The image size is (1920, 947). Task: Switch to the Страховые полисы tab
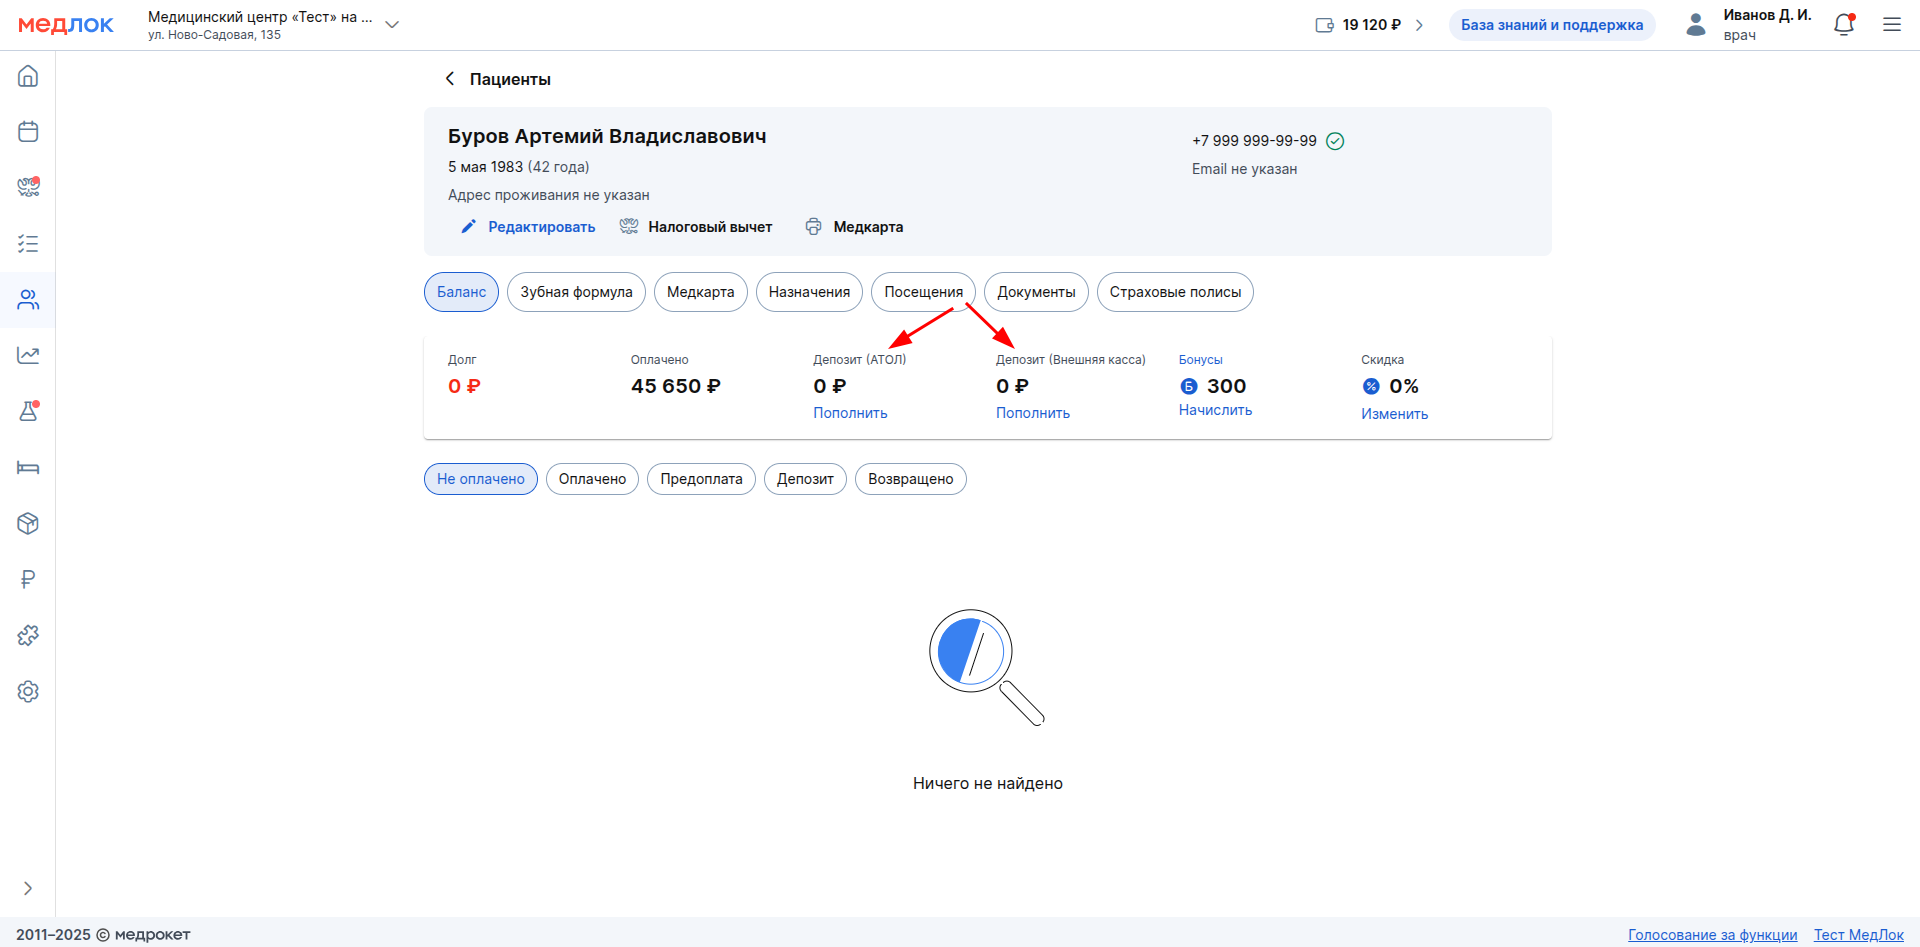1174,292
